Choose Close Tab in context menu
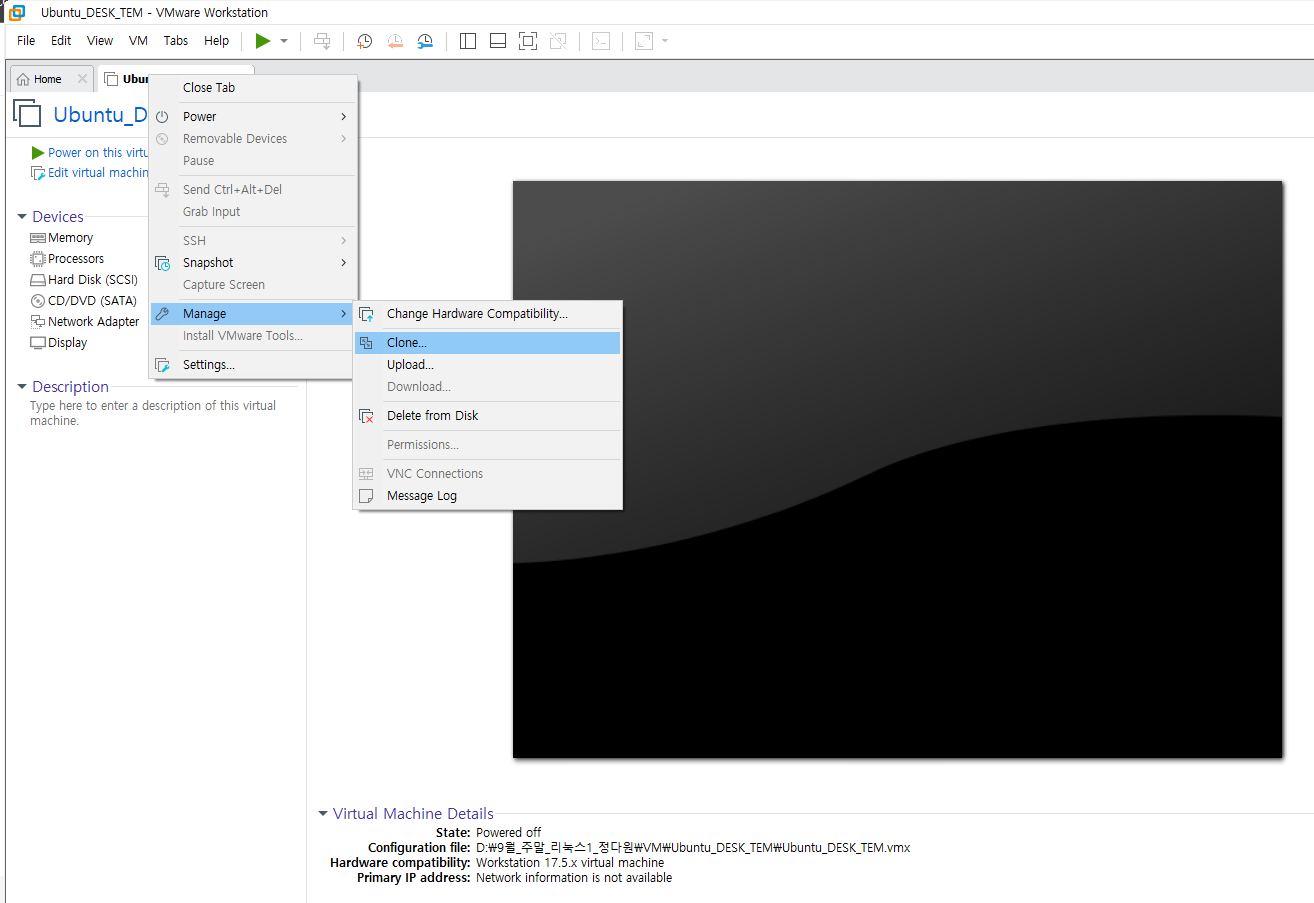Viewport: 1314px width, 903px height. pos(252,88)
